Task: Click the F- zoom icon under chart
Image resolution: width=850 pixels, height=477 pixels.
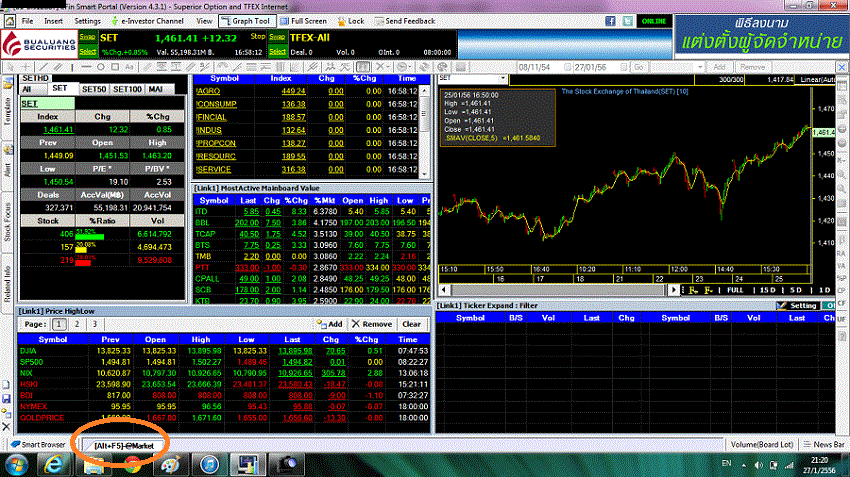Action: click(708, 291)
